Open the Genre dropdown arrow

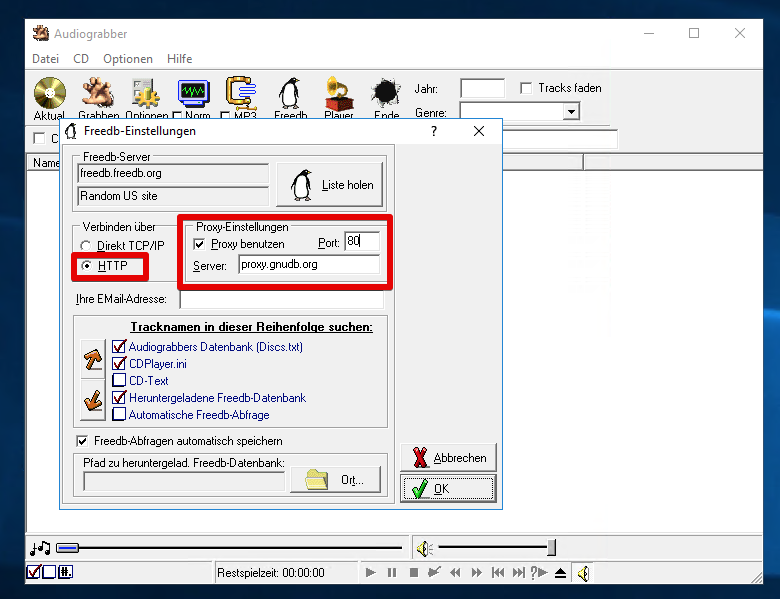coord(572,111)
